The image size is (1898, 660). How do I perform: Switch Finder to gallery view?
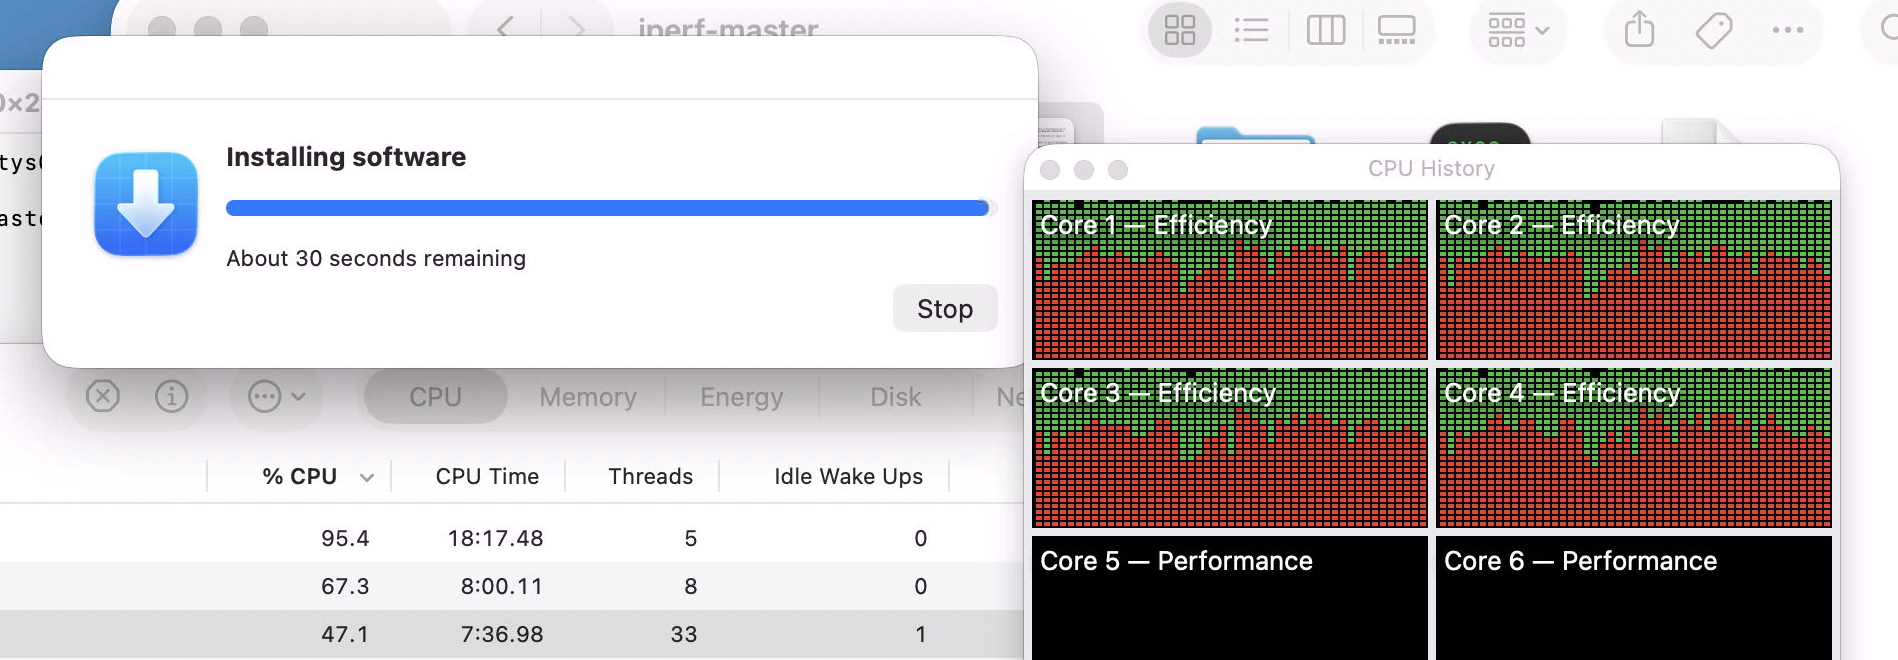pyautogui.click(x=1396, y=30)
